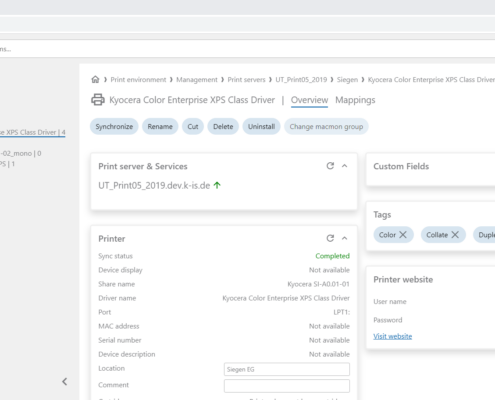
Task: Open UT_Print05_2019 breadcrumb
Action: (301, 80)
